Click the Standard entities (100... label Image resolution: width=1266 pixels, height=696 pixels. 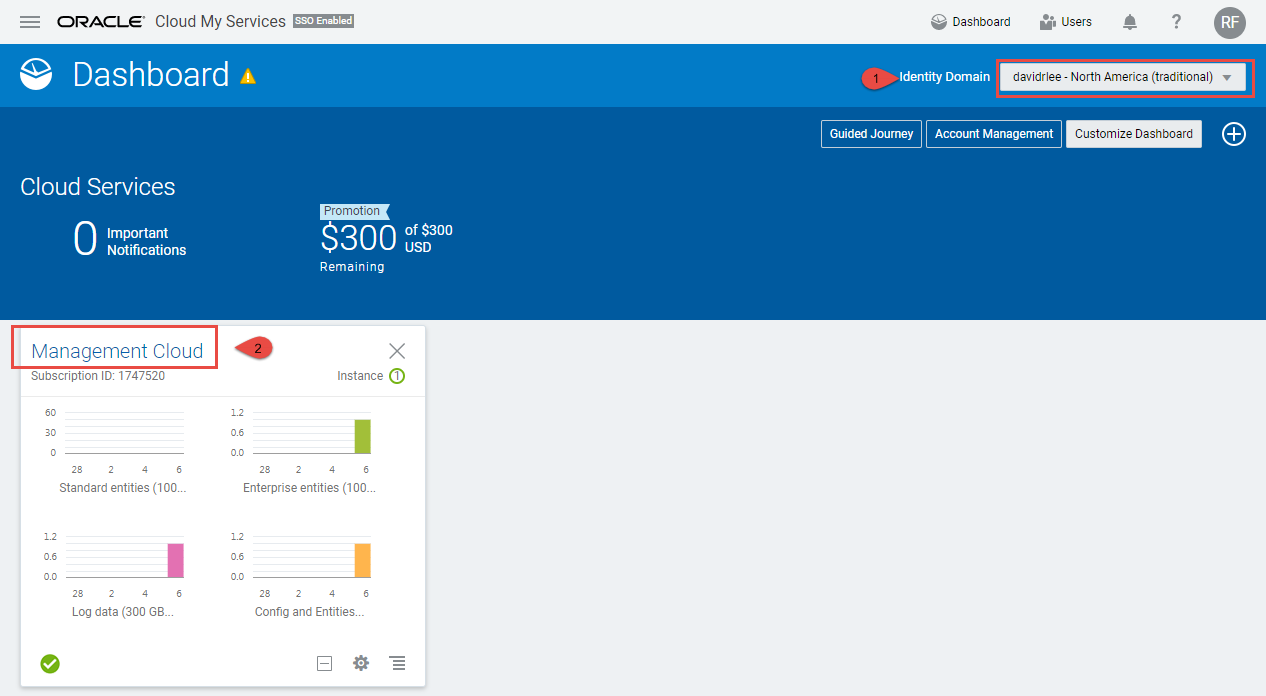123,488
